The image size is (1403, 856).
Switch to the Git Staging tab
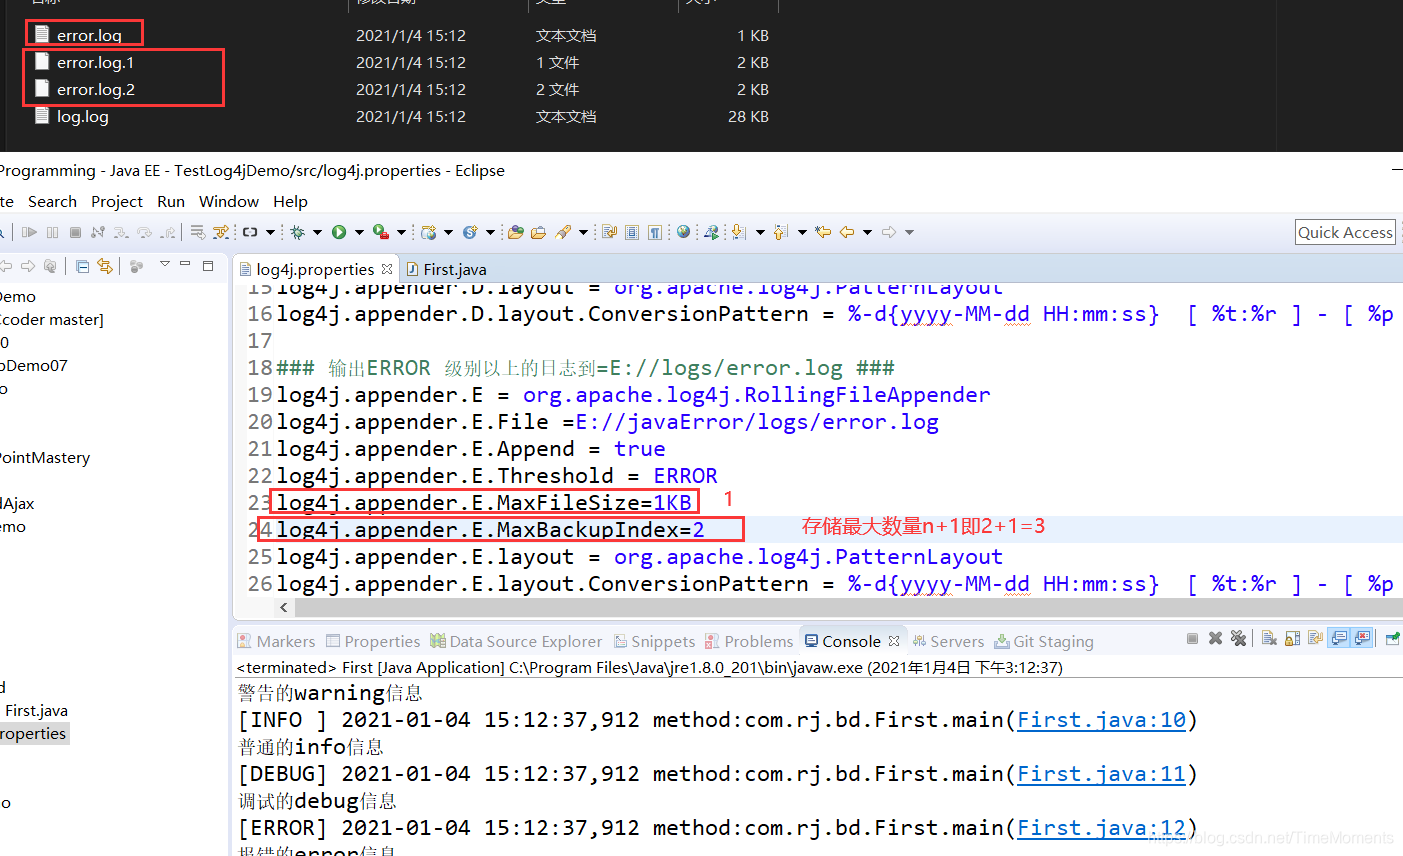click(1044, 641)
